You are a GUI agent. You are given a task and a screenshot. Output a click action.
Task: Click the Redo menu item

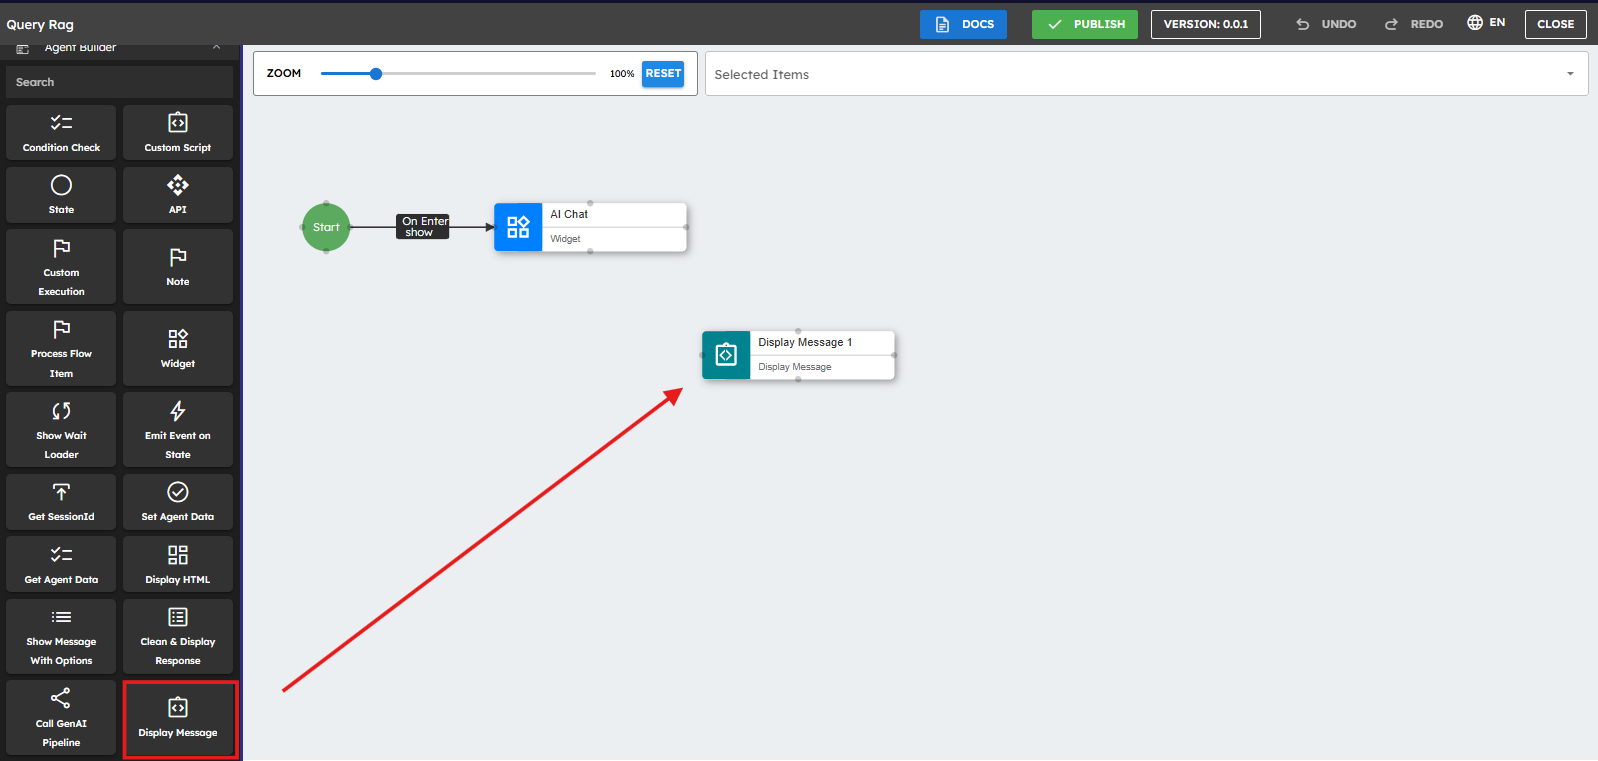tap(1414, 24)
